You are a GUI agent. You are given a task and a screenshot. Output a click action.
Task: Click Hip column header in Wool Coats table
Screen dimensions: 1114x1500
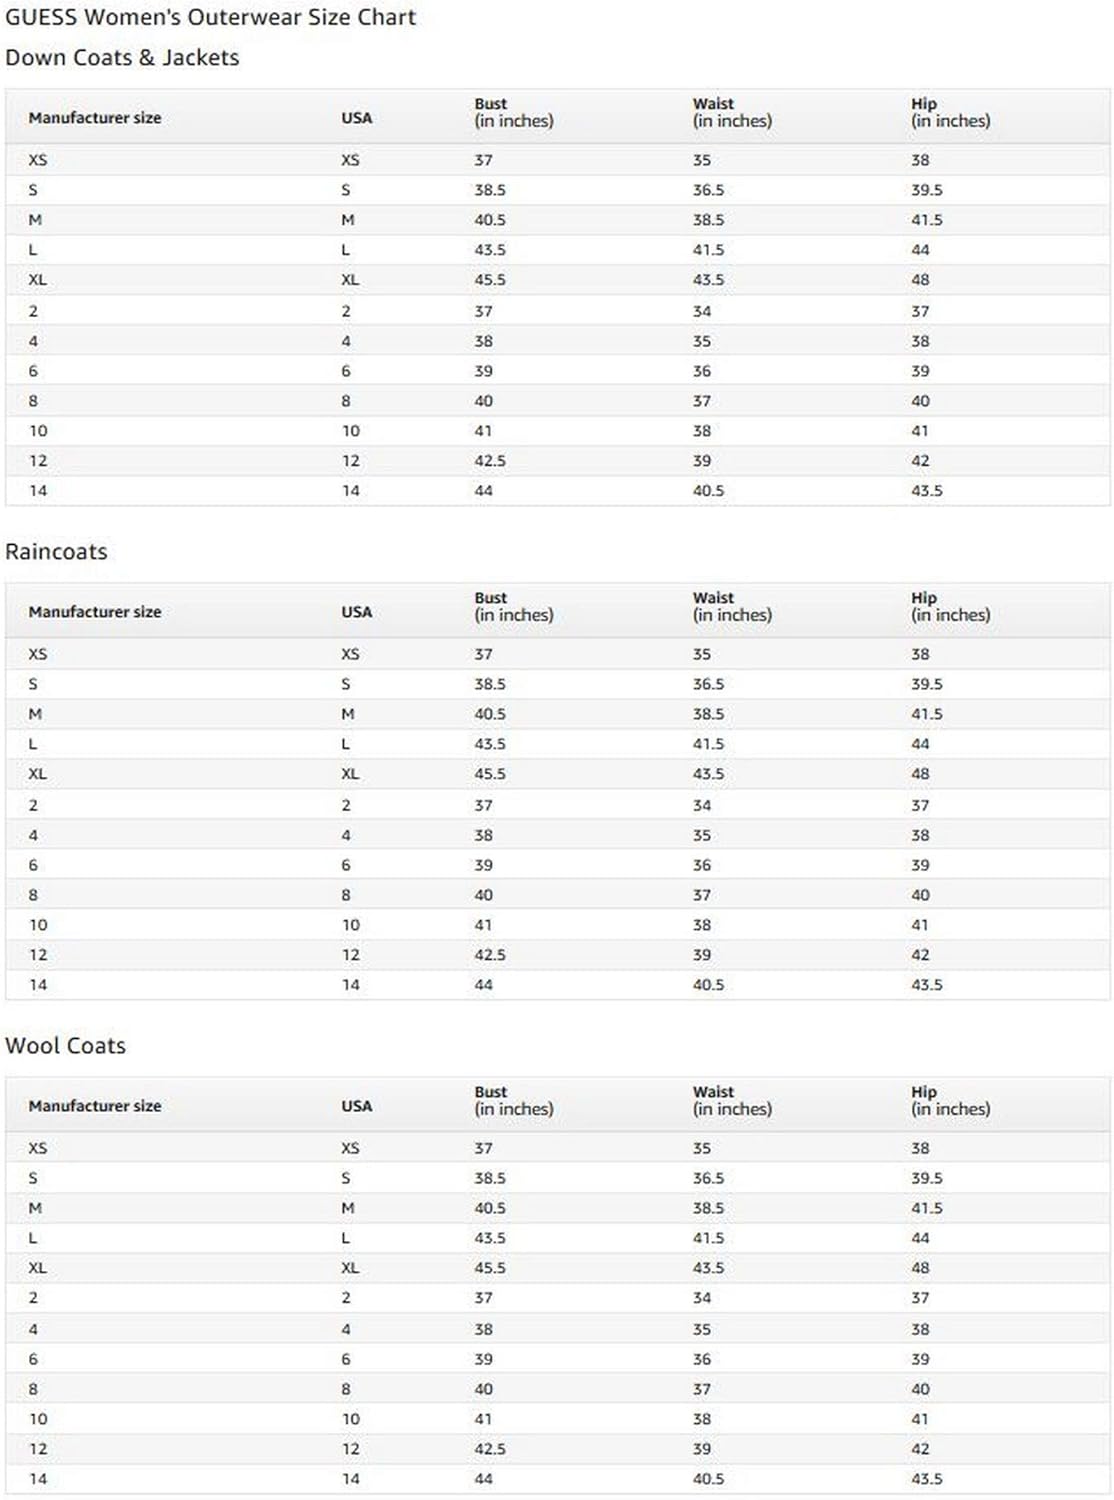coord(950,1100)
